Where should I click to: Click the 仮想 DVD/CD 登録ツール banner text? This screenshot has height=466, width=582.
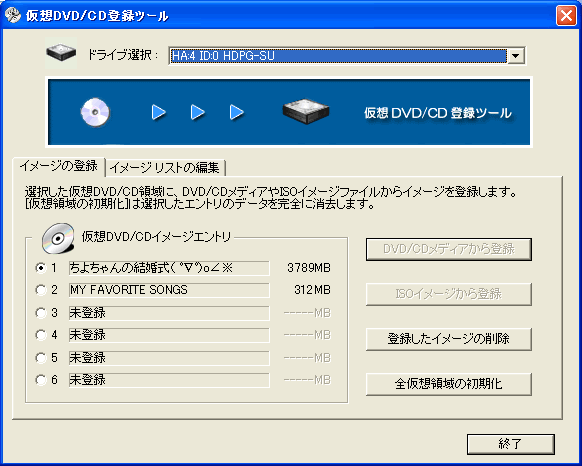[438, 113]
